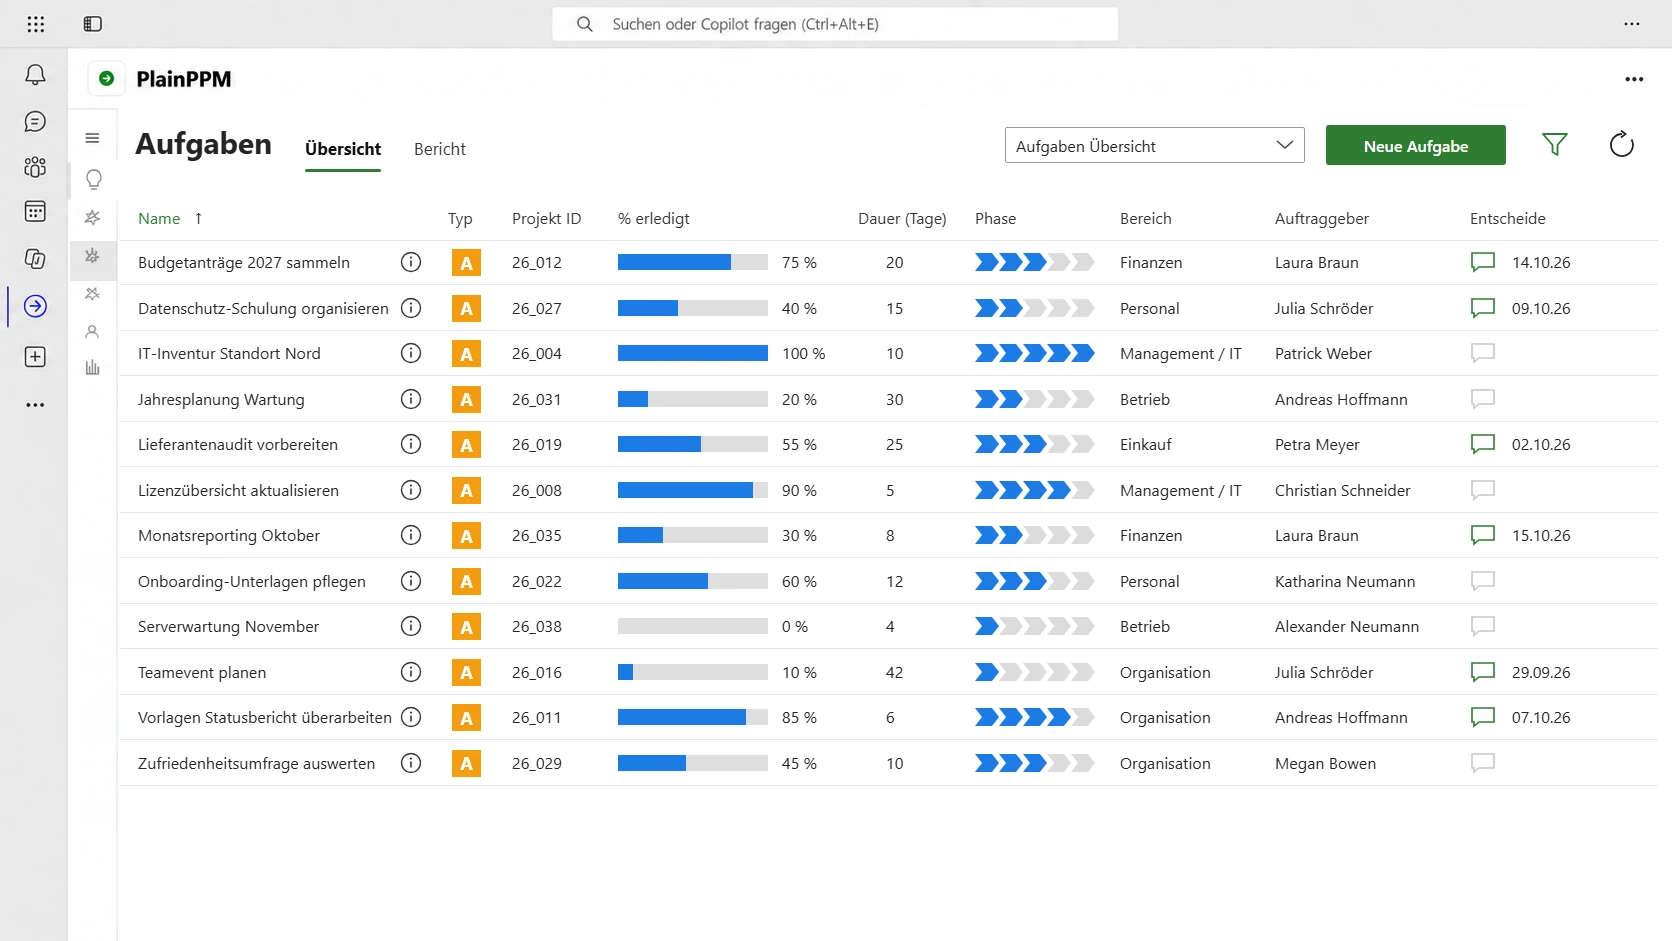Toggle the side panel icon in top bar
The height and width of the screenshot is (941, 1672).
93,24
